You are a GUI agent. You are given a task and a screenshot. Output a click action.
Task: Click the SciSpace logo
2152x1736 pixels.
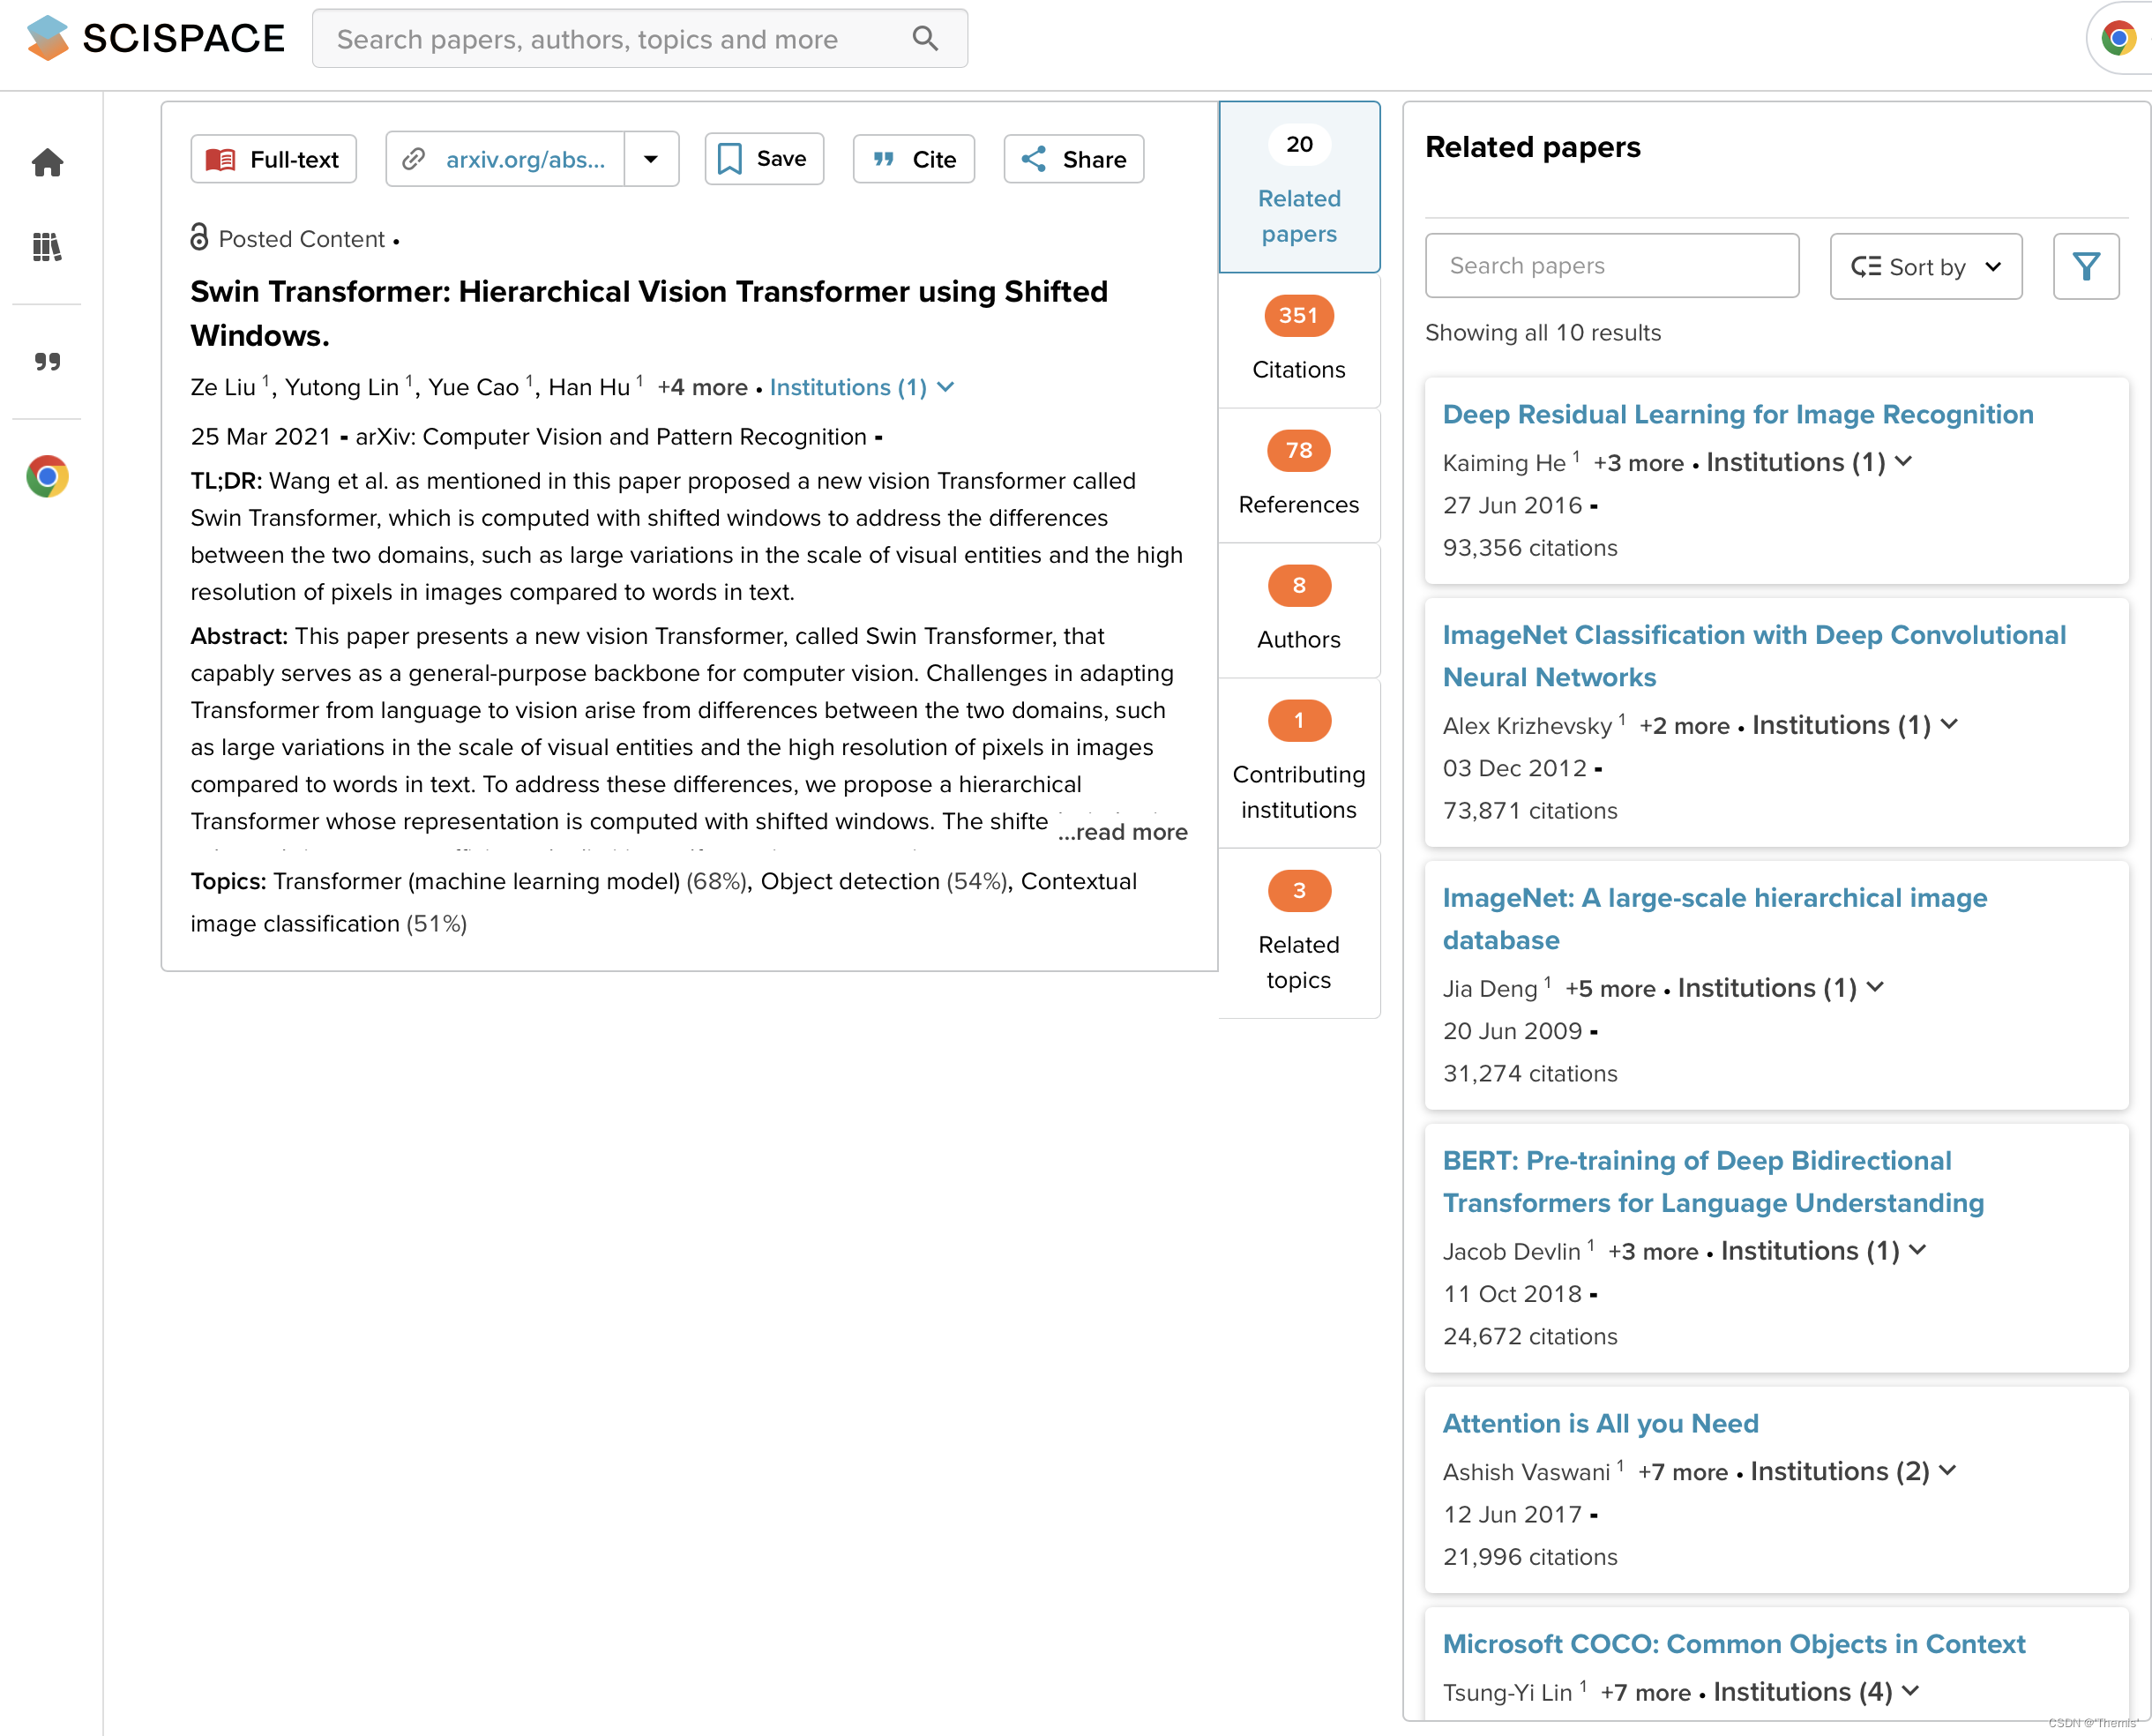pyautogui.click(x=155, y=38)
